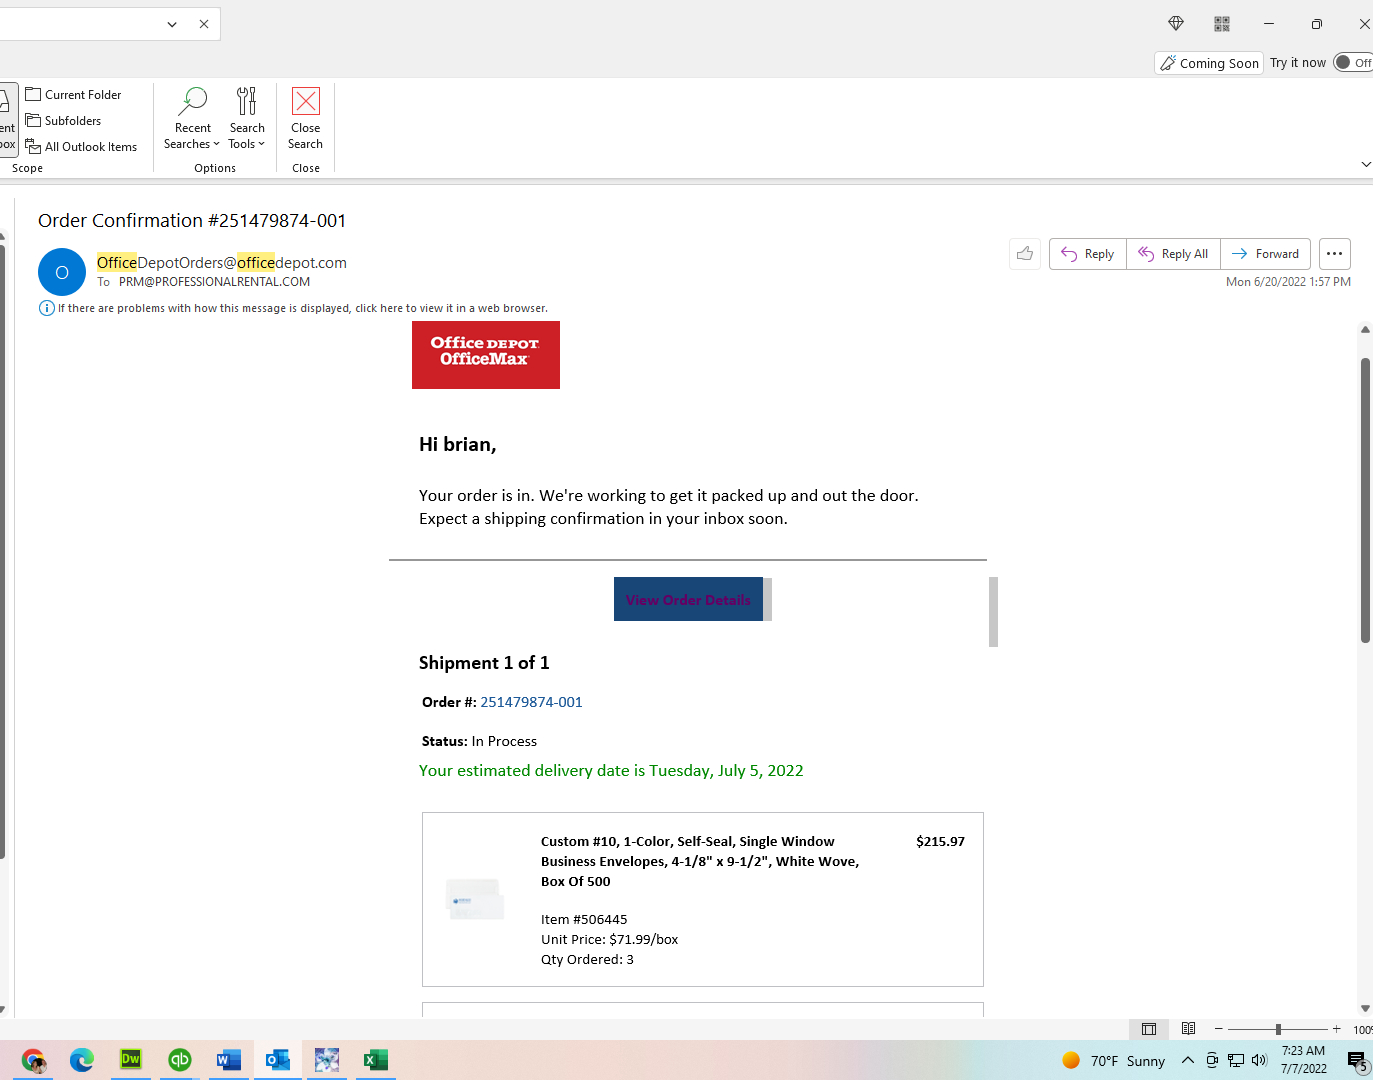Click the Close Search red X icon
Viewport: 1373px width, 1080px height.
pos(305,101)
